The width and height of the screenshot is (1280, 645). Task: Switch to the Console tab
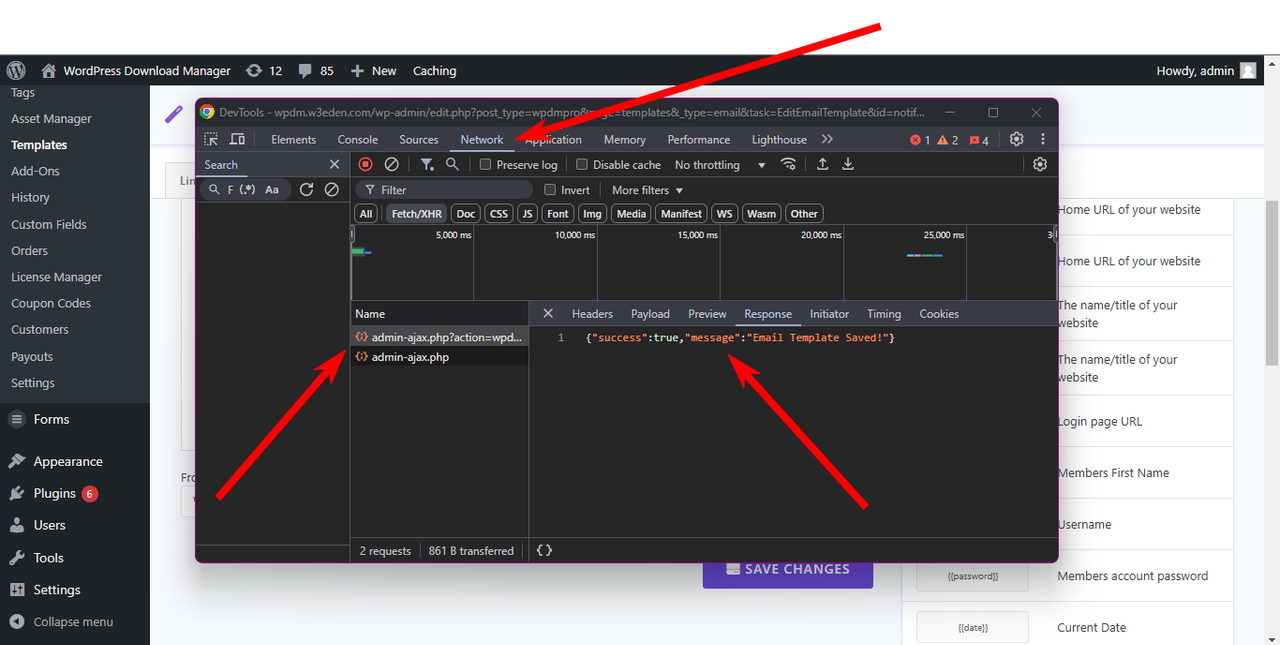(x=358, y=140)
